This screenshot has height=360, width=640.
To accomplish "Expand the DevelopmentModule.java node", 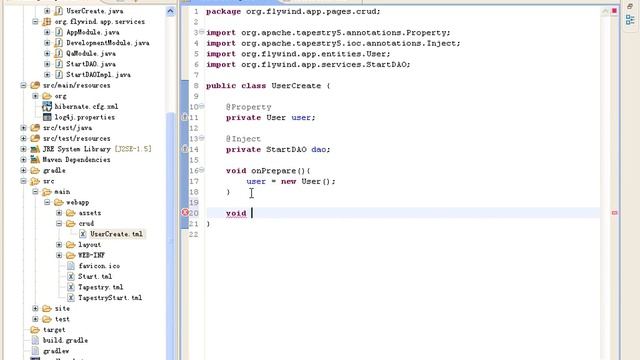I will coord(47,43).
